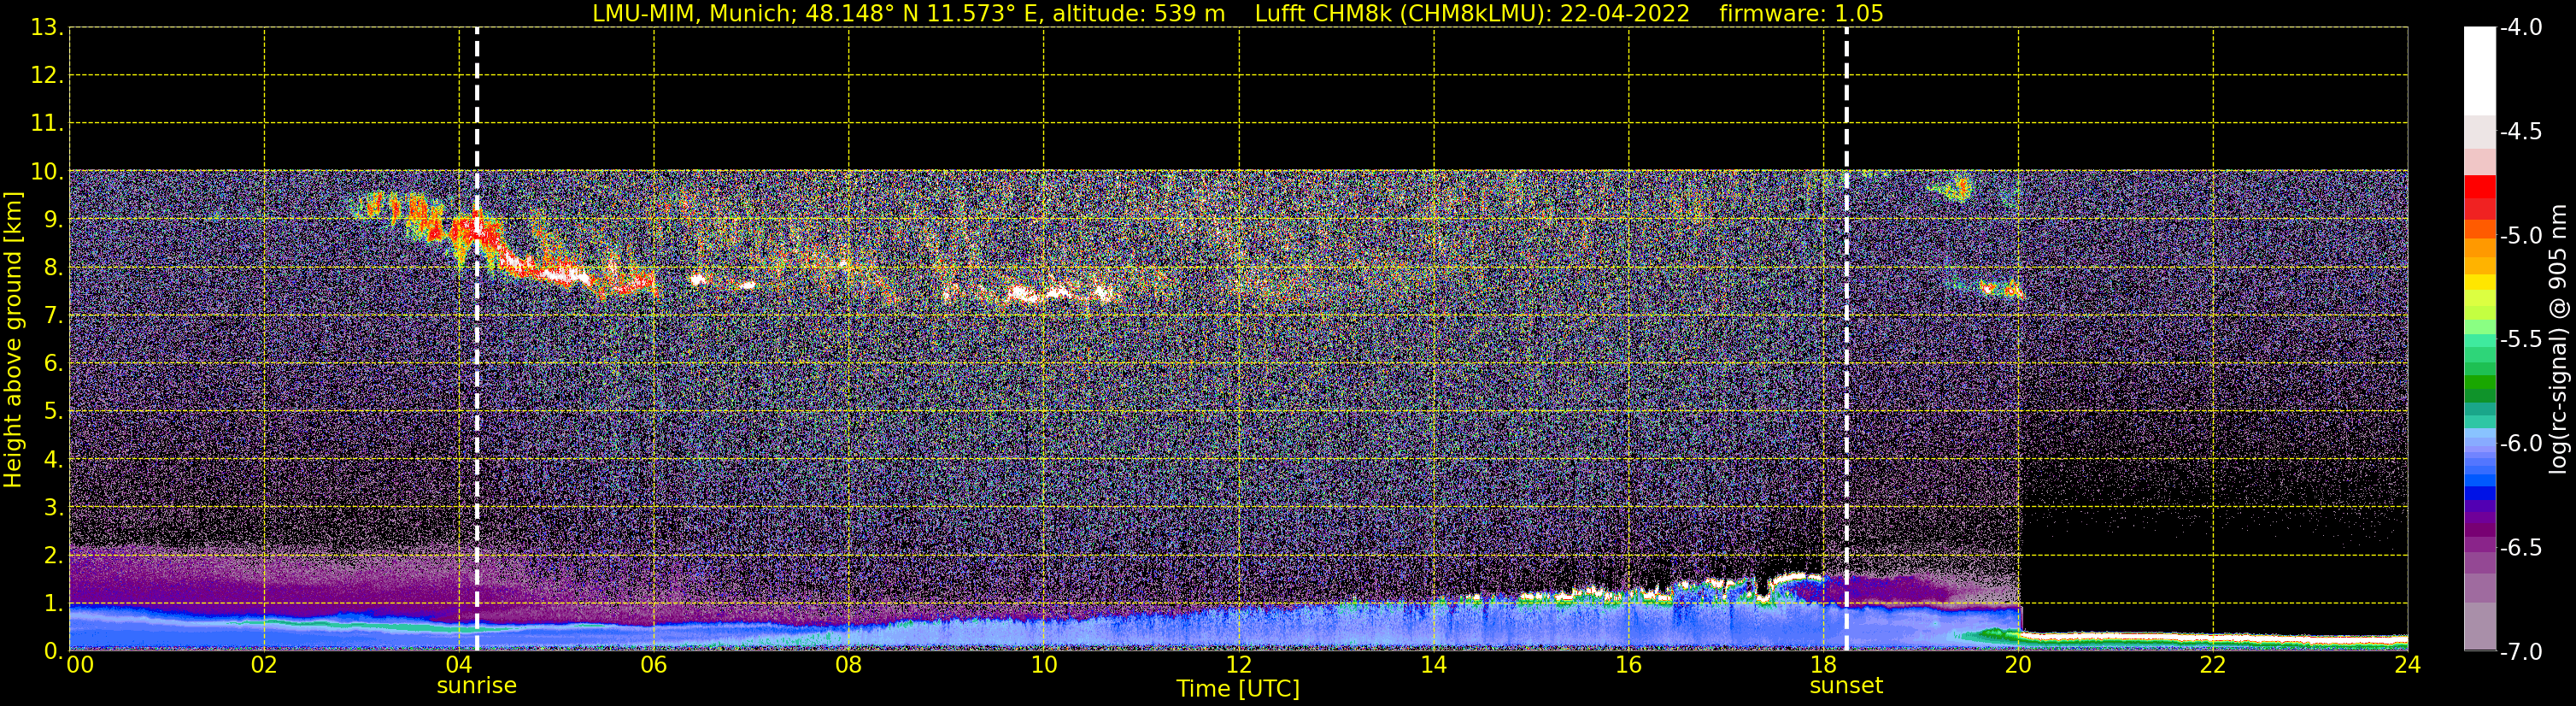Click the 'sunset' label below the axis
Image resolution: width=2576 pixels, height=706 pixels.
(x=1846, y=686)
